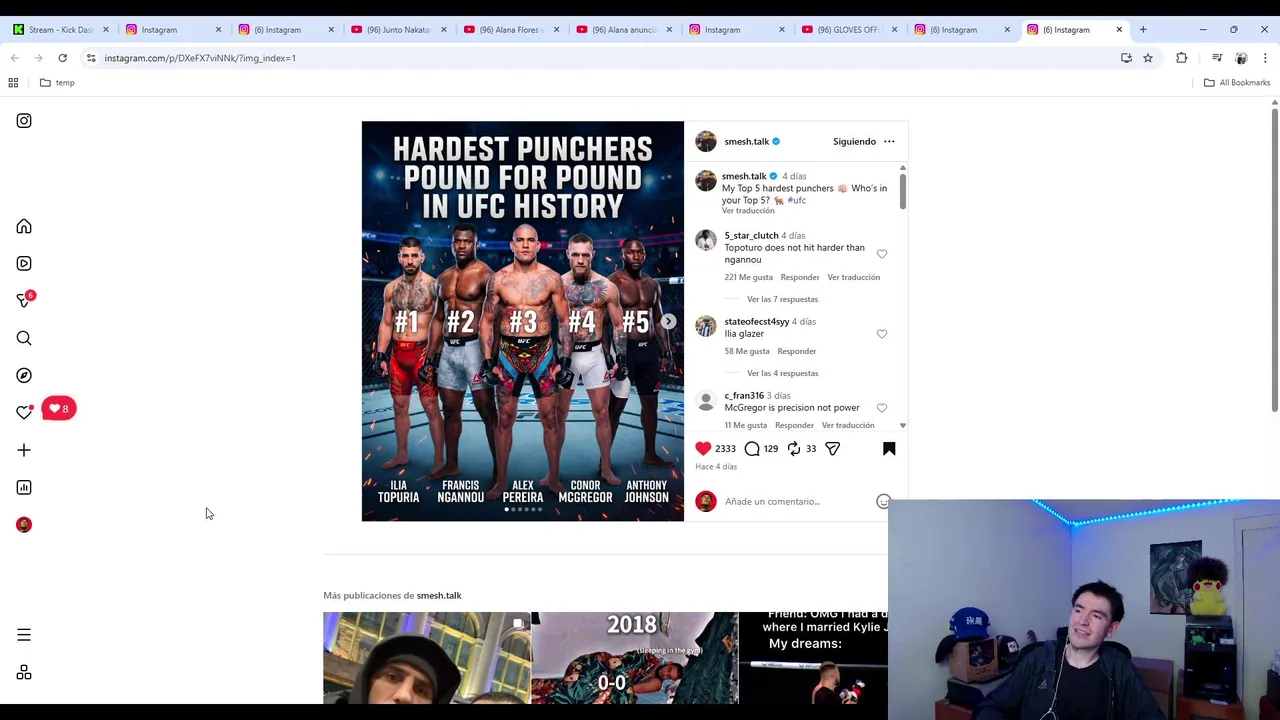Image resolution: width=1280 pixels, height=720 pixels.
Task: Open a new browser tab
Action: point(1143,30)
